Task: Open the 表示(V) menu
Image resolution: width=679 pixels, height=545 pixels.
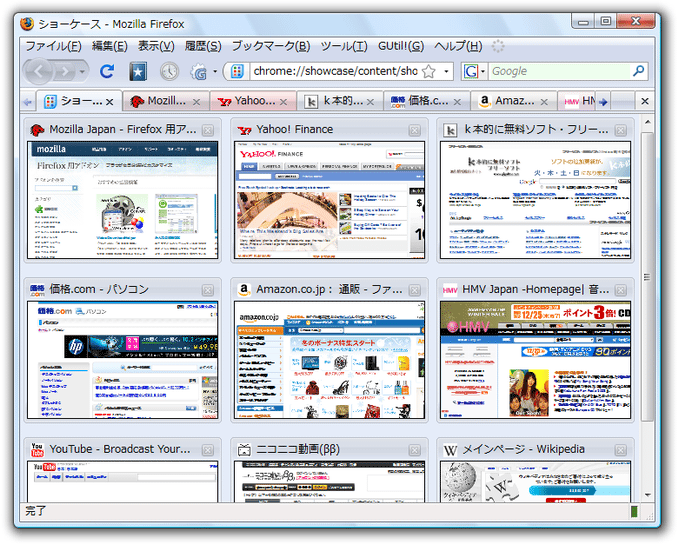Action: click(156, 46)
